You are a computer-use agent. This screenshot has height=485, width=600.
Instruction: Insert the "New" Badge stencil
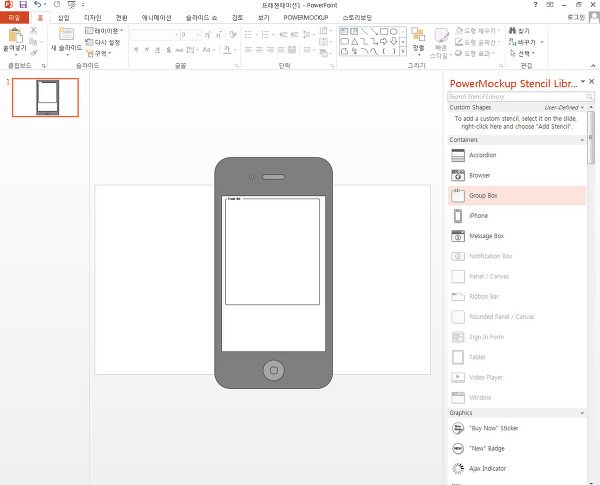(517, 448)
